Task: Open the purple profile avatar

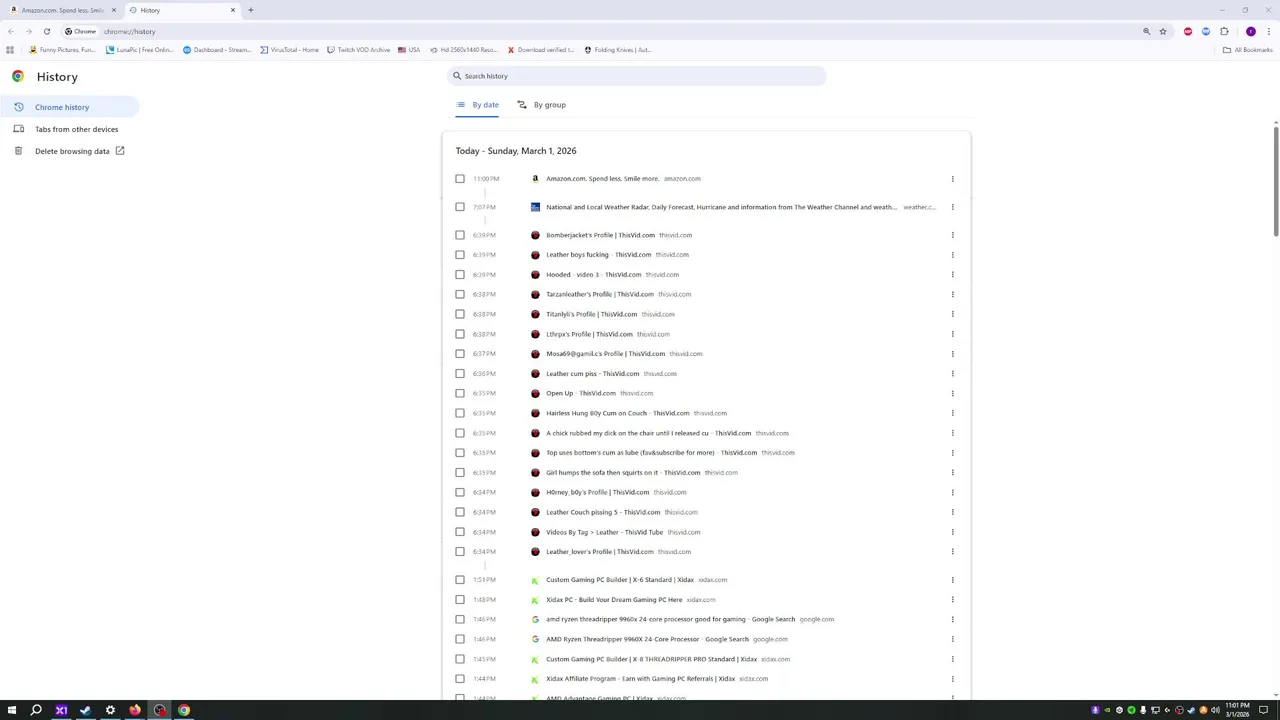Action: (x=1250, y=31)
